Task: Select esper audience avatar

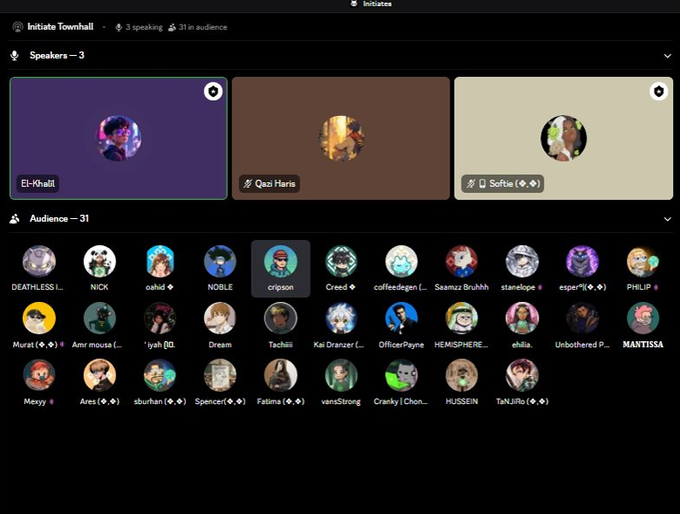Action: tap(582, 262)
